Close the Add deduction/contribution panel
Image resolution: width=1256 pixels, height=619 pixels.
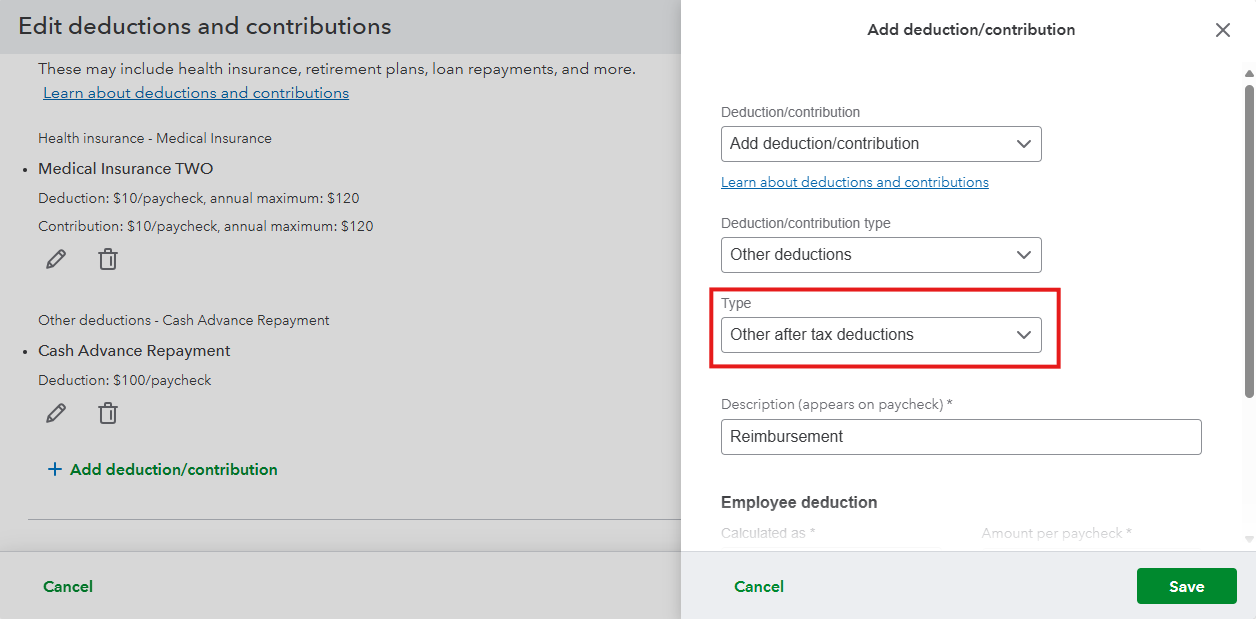(x=1222, y=30)
